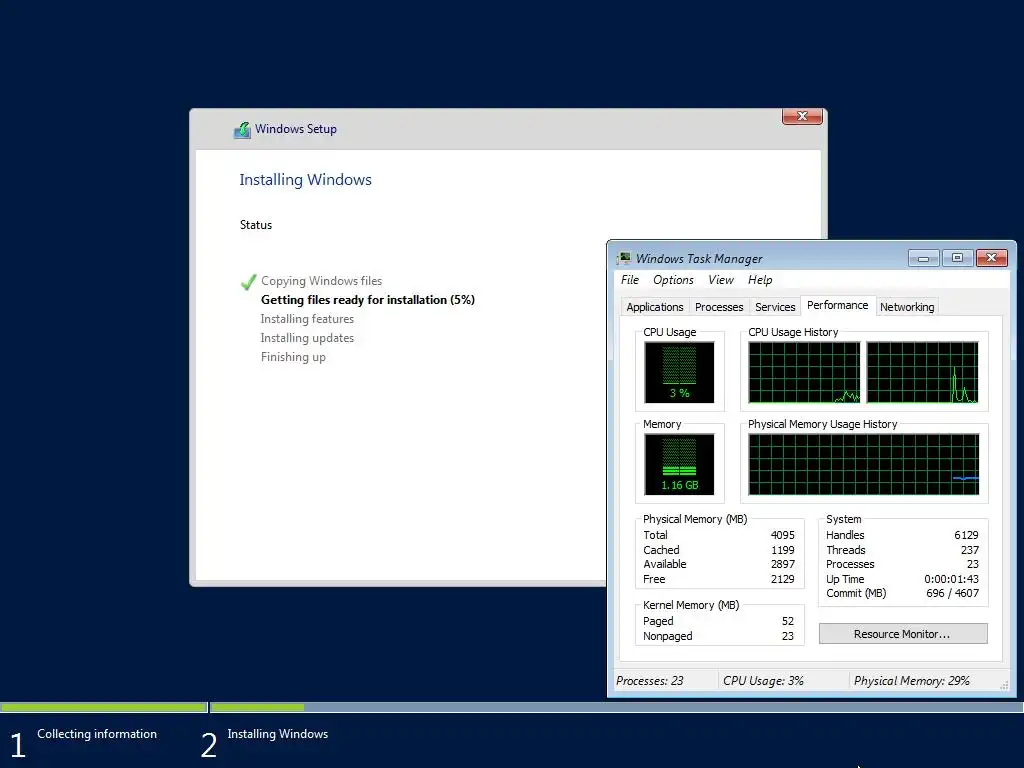Click the first CPU Usage History graph
Viewport: 1024px width, 768px height.
[804, 372]
